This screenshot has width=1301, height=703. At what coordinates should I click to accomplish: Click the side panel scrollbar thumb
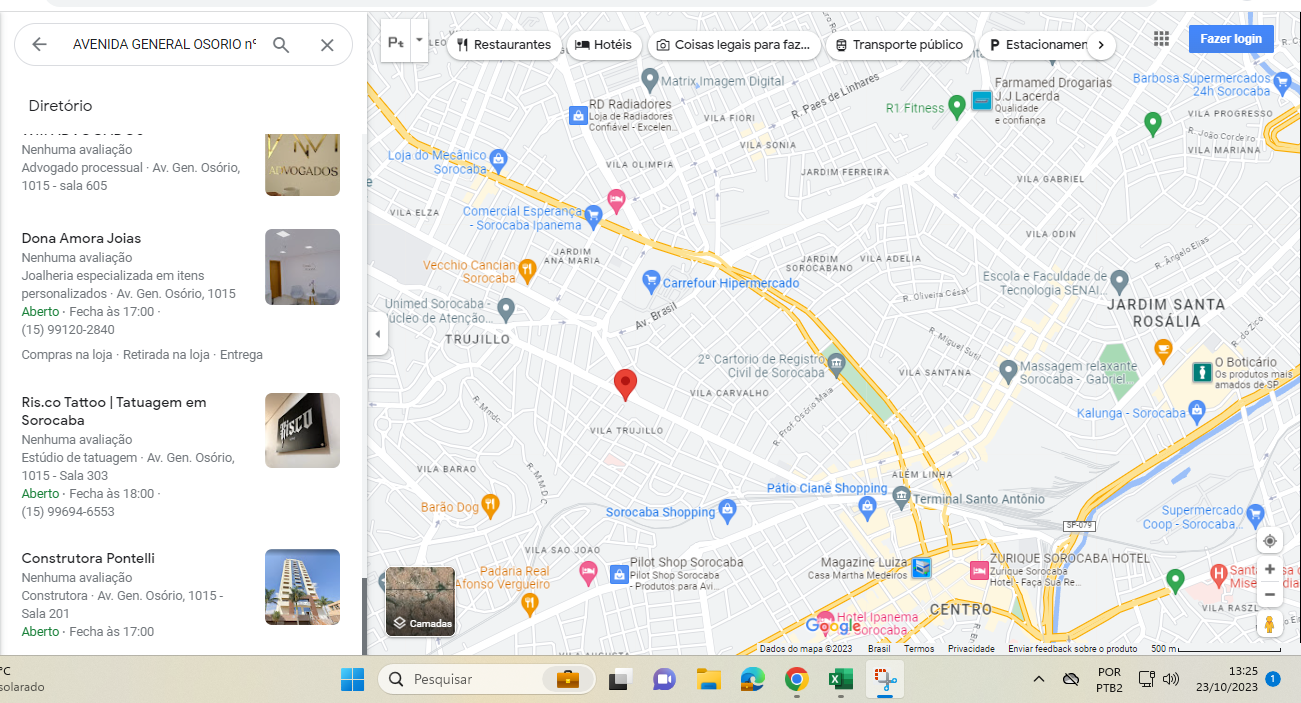pos(364,614)
